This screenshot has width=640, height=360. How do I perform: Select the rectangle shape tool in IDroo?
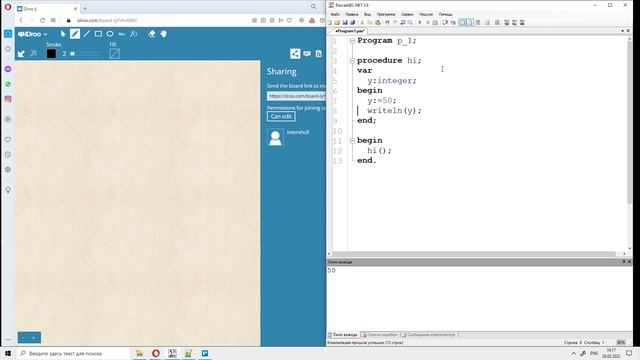[x=98, y=34]
